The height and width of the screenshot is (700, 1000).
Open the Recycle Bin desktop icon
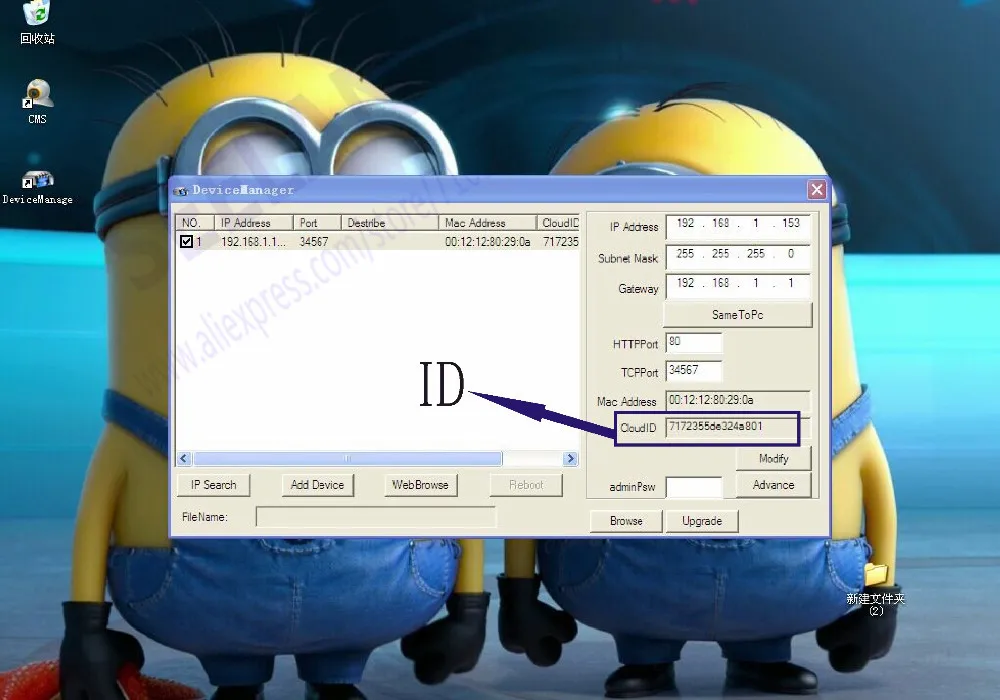coord(37,22)
